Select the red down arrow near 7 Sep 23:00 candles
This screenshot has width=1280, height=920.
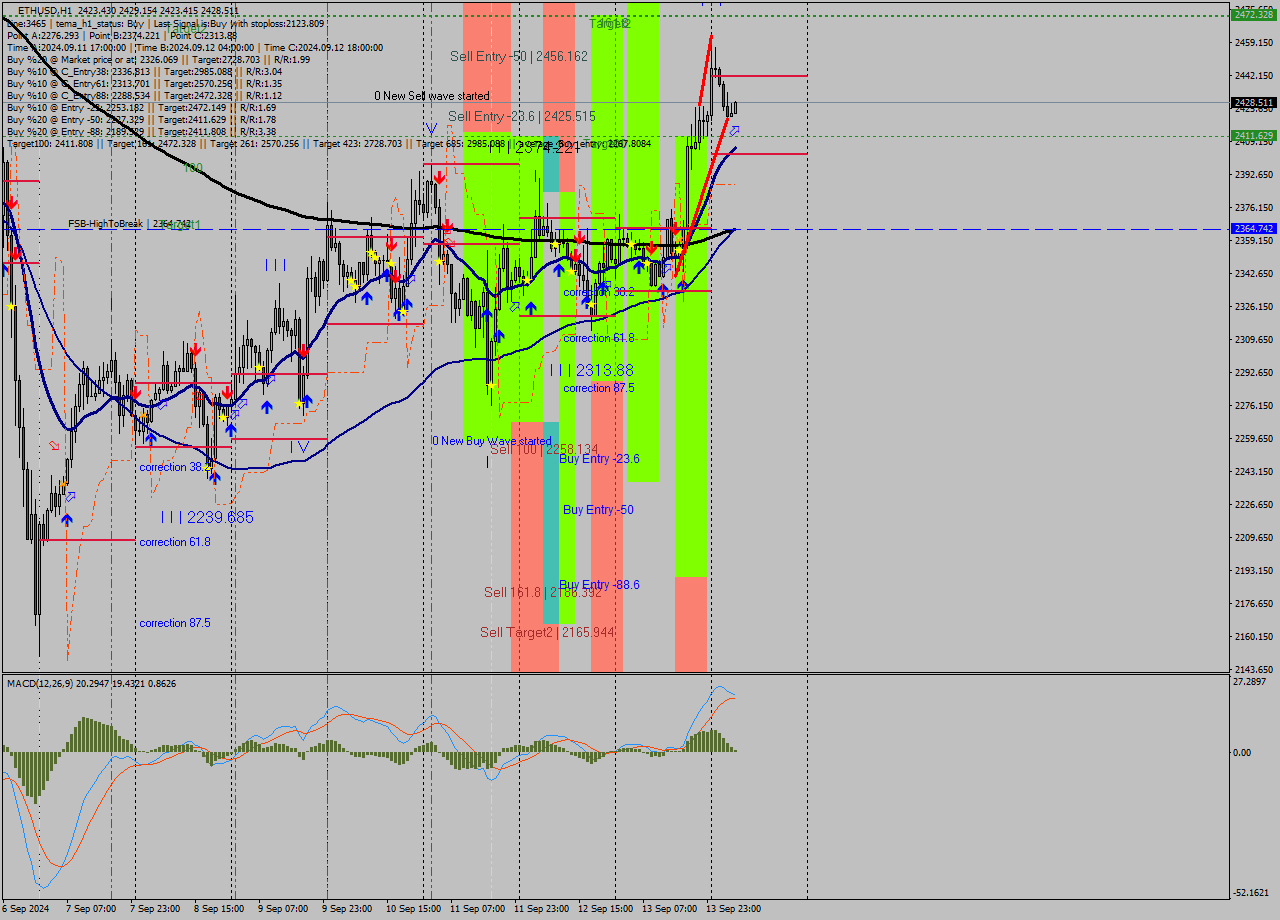pos(136,393)
